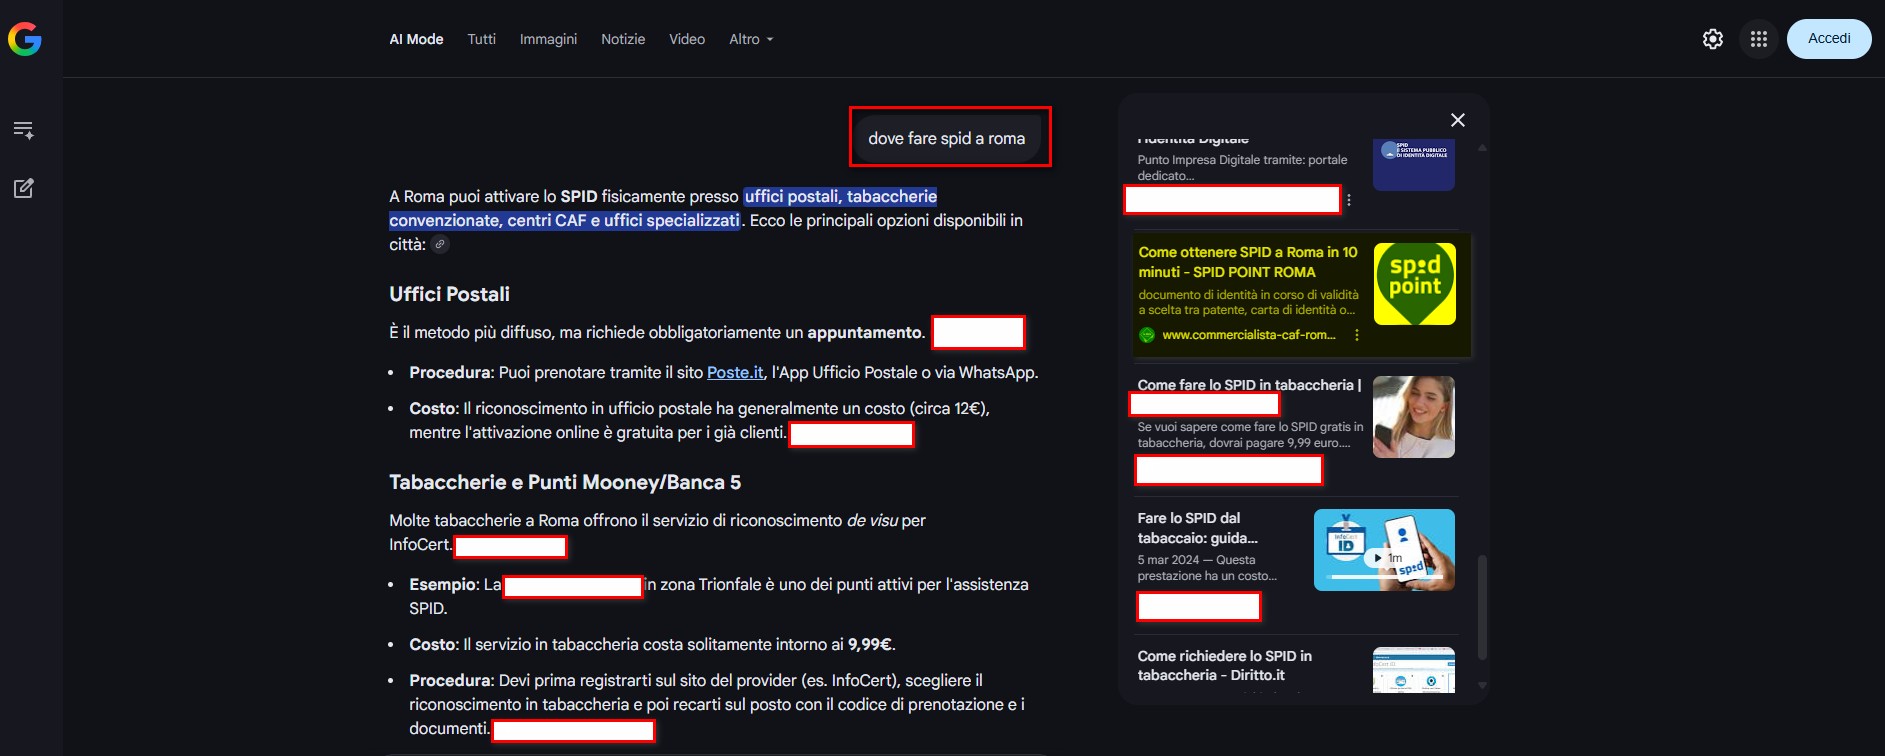Viewport: 1885px width, 756px height.
Task: Click the highlighted "uffici postali, tabaccherie" text
Action: click(841, 196)
